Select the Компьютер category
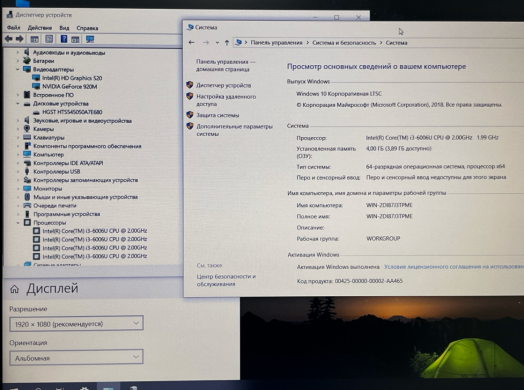The image size is (524, 390). coord(48,154)
